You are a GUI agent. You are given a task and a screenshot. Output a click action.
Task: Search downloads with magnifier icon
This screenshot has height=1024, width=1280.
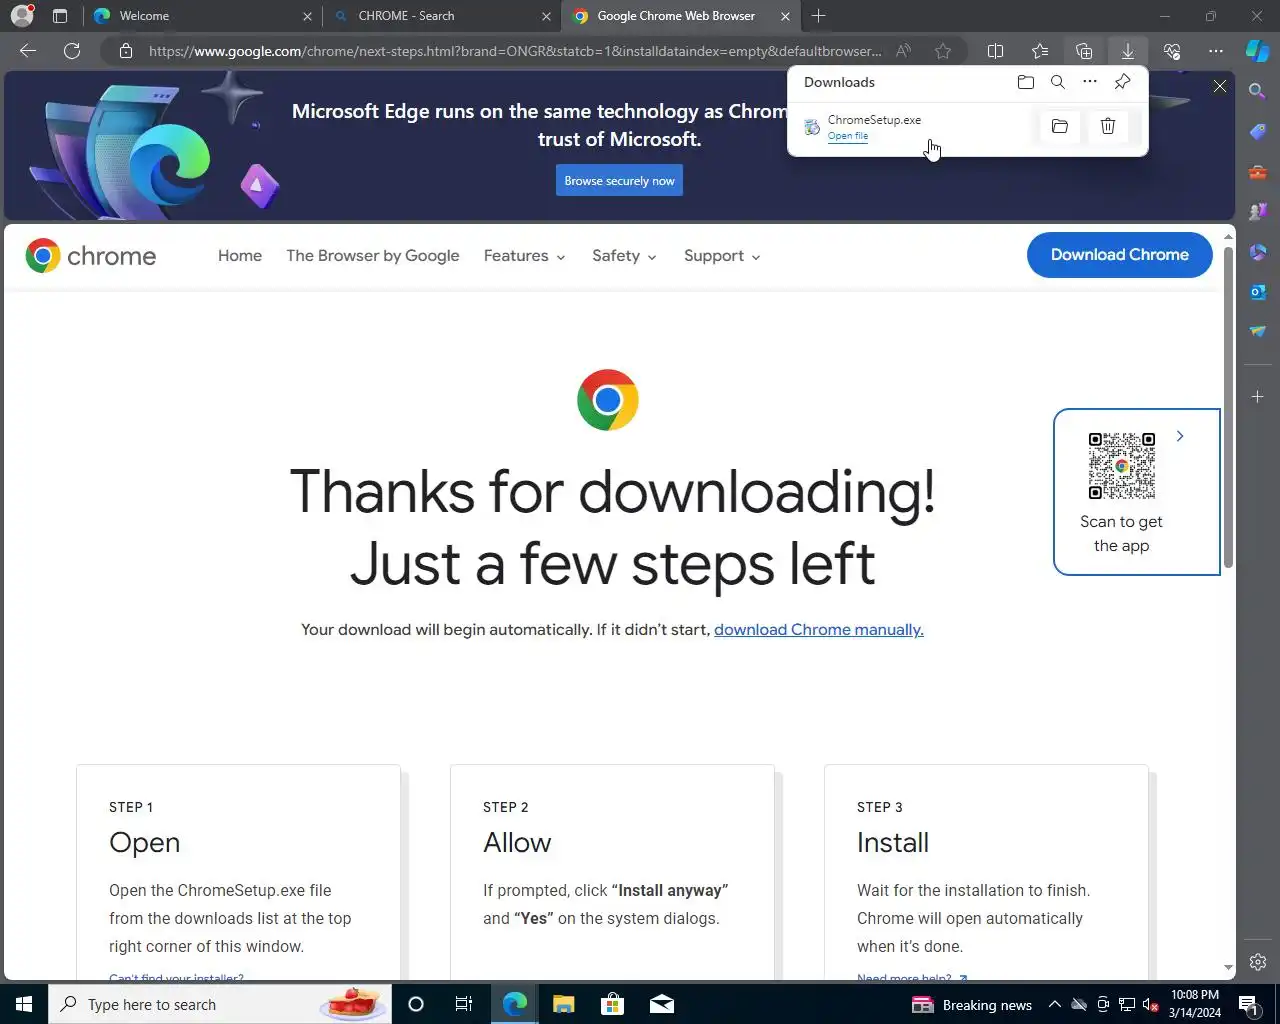[x=1058, y=82]
